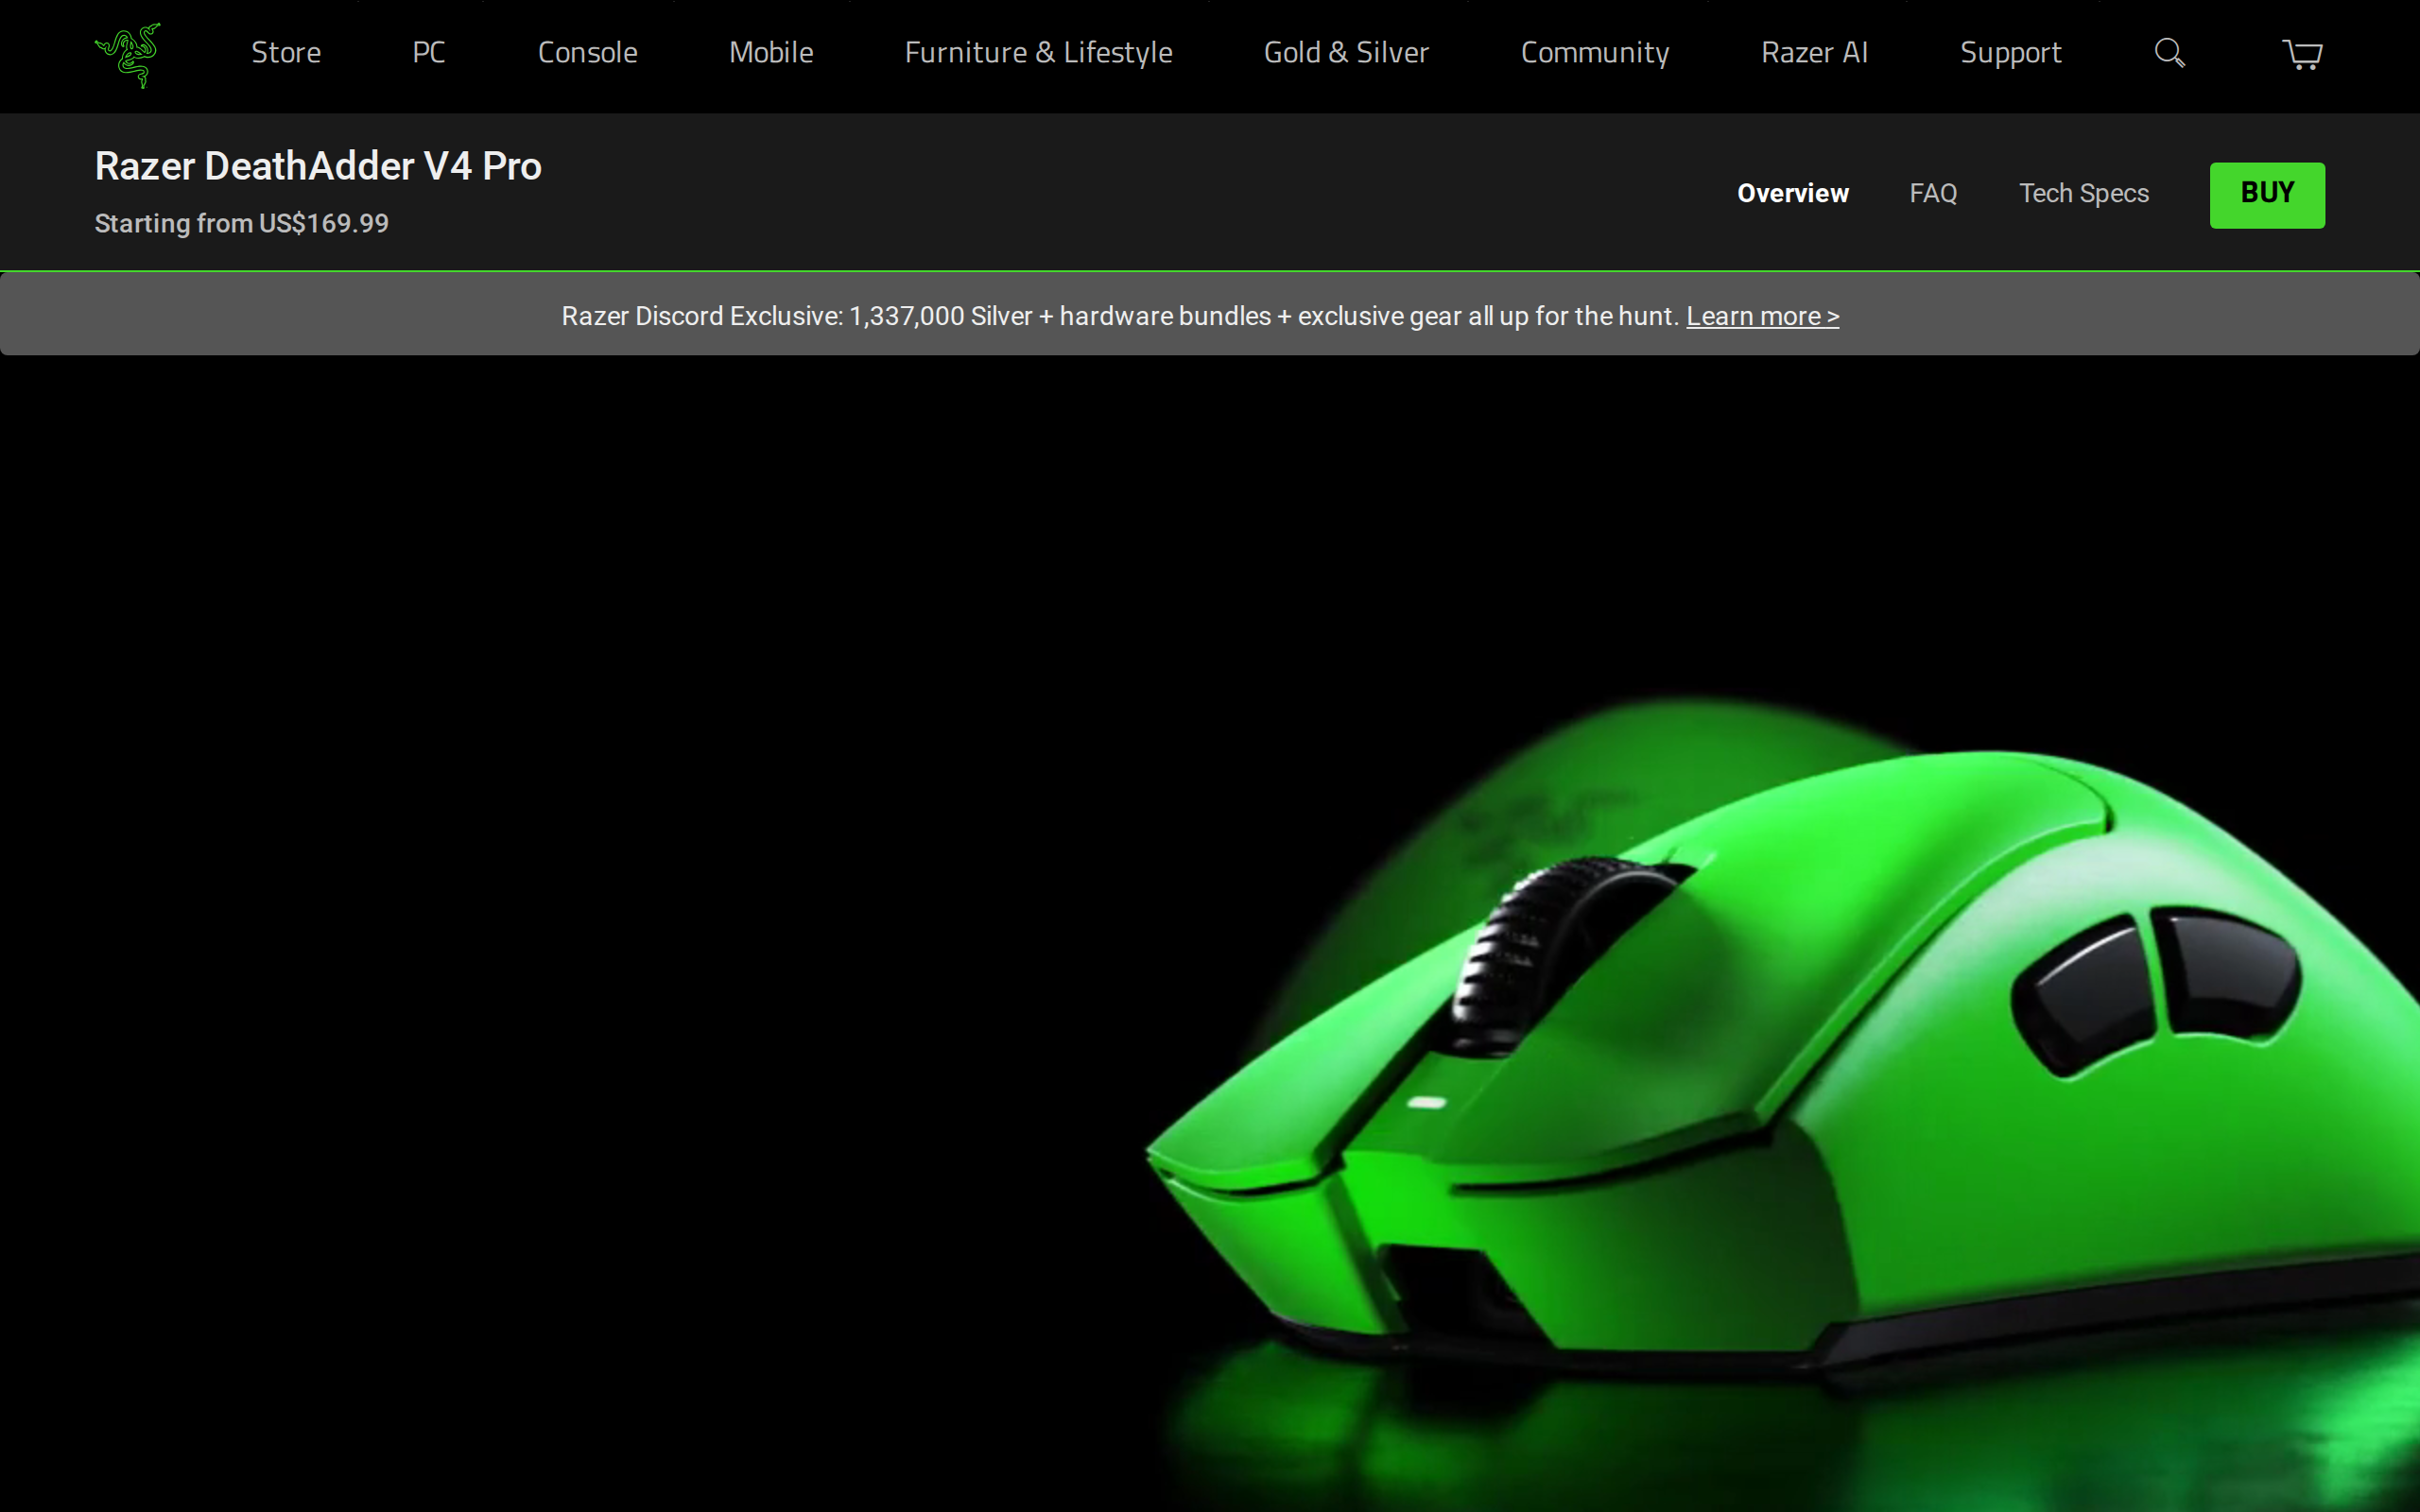
Task: Click the Starting from US$169.99 price
Action: pyautogui.click(x=241, y=223)
